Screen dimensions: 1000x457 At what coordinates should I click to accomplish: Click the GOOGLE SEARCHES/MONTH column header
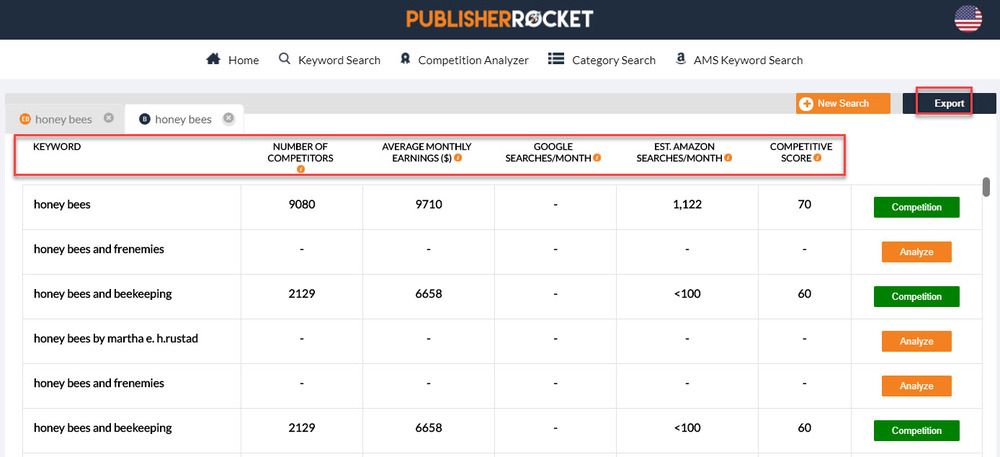coord(553,152)
